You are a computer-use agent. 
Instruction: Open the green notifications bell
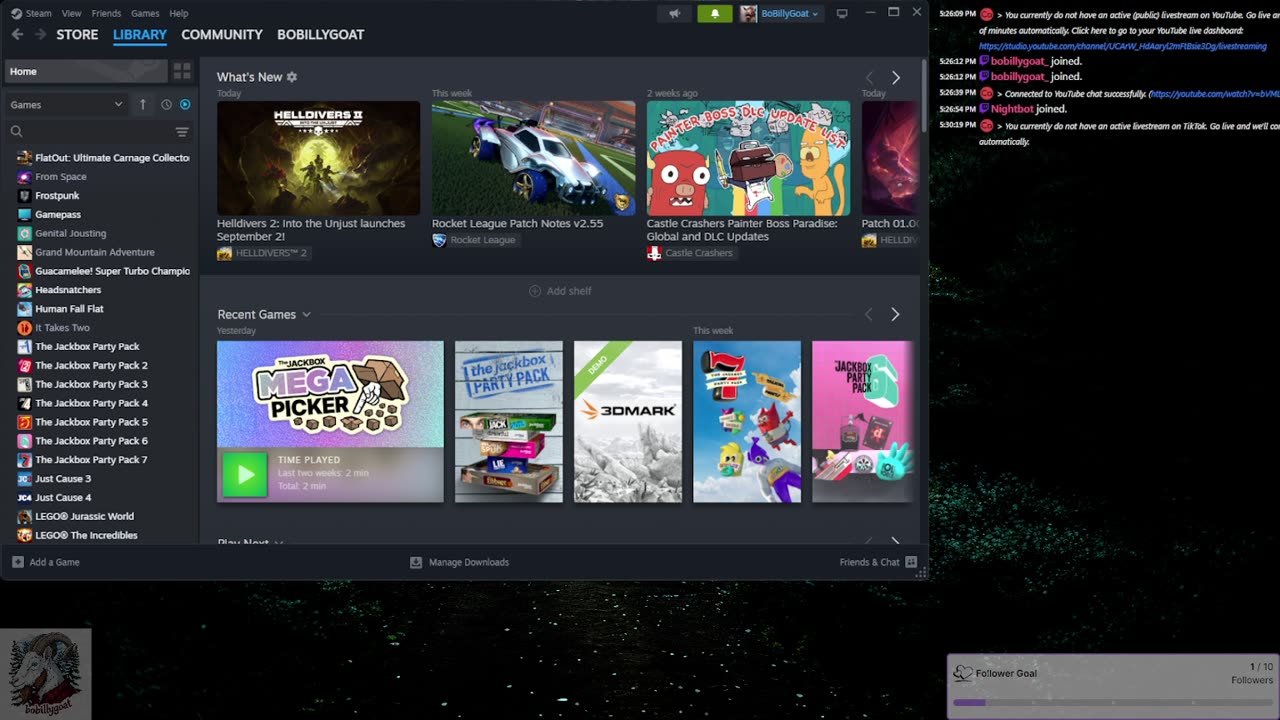[x=715, y=13]
